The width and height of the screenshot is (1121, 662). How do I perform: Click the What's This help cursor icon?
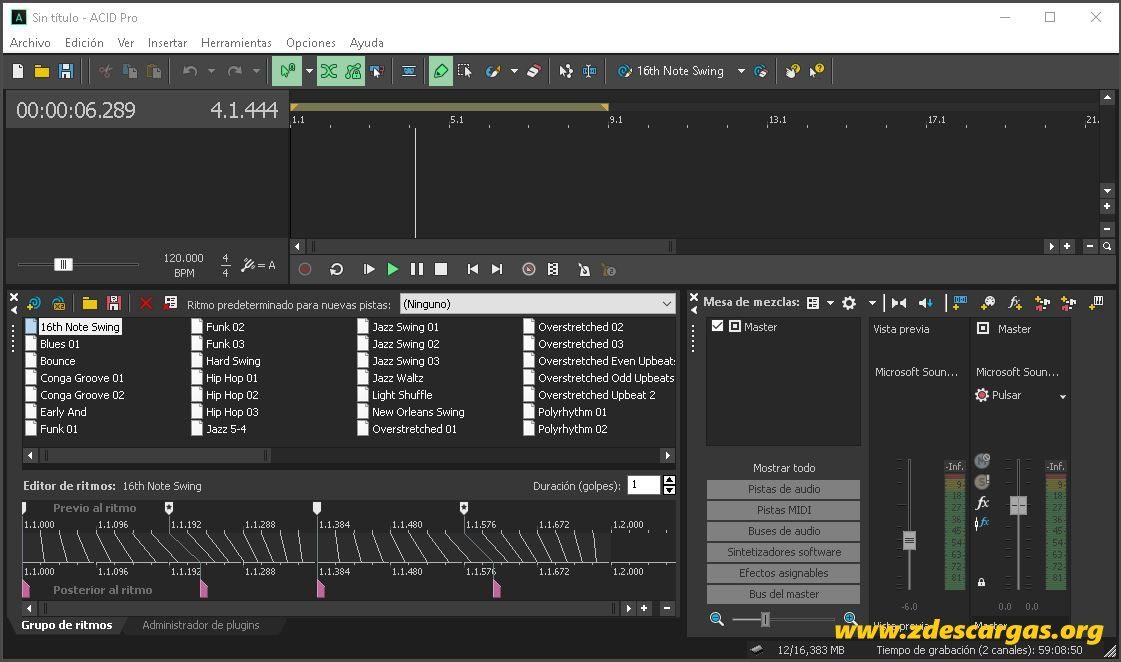click(816, 71)
